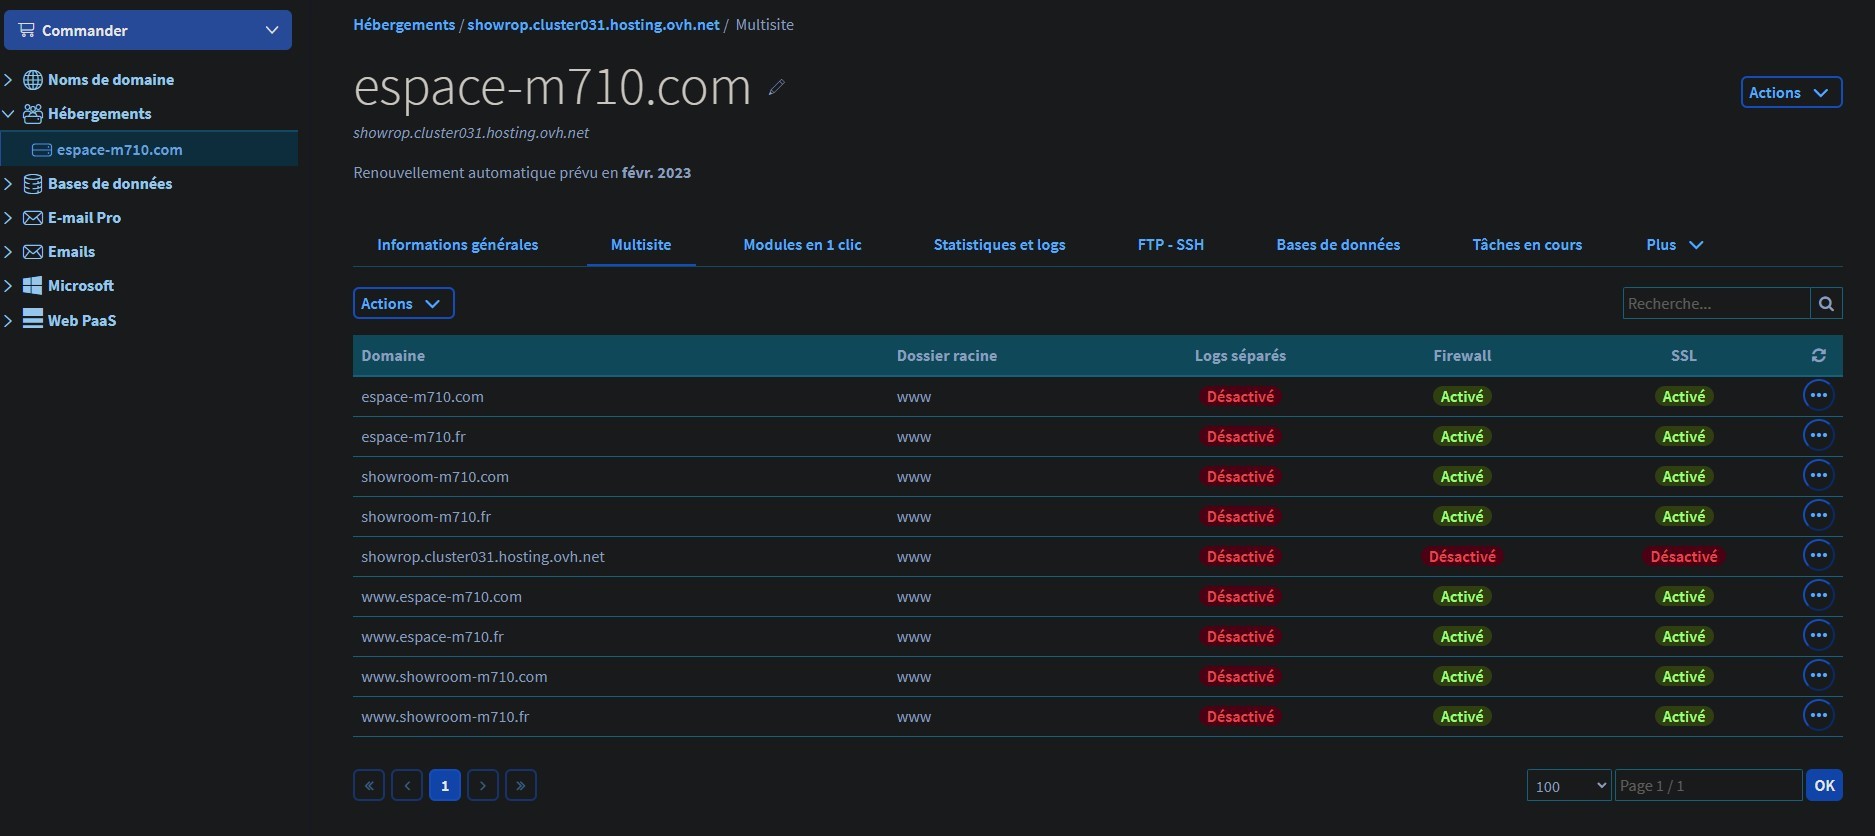This screenshot has height=836, width=1875.
Task: Open the more-options menu for showrop.cluster031.hosting.ovh.net row
Action: click(1818, 556)
